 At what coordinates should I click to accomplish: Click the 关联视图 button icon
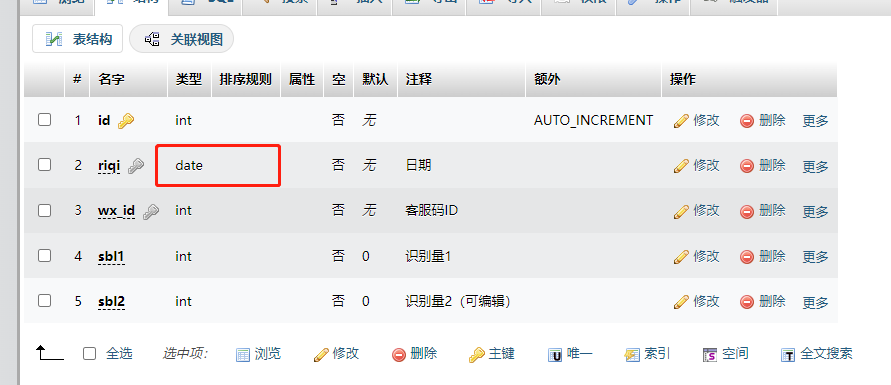(152, 39)
